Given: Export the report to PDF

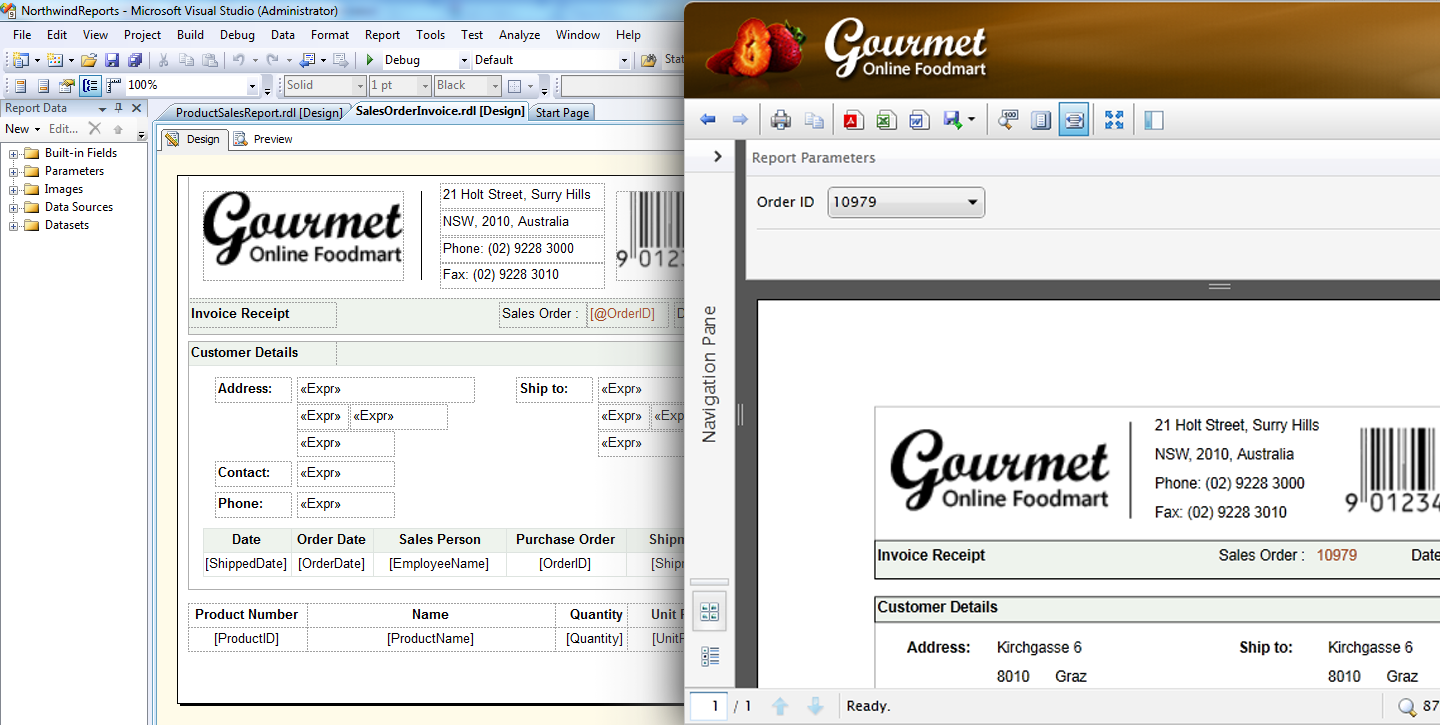Looking at the screenshot, I should 853,120.
